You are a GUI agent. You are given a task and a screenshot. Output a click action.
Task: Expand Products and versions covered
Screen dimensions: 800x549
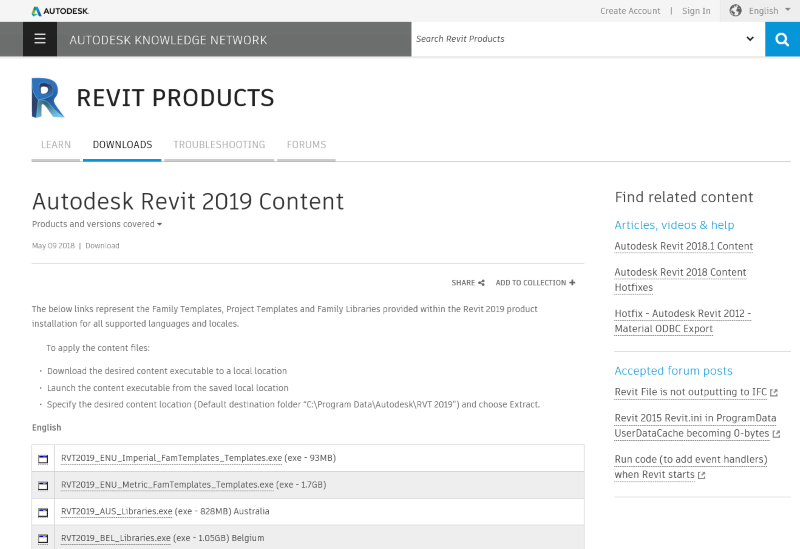[97, 224]
